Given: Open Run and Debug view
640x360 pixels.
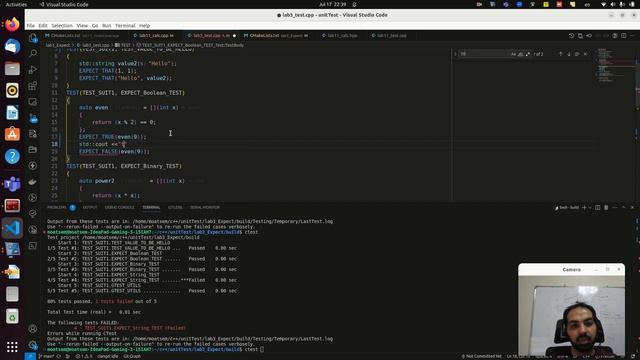Looking at the screenshot, I should point(33,70).
